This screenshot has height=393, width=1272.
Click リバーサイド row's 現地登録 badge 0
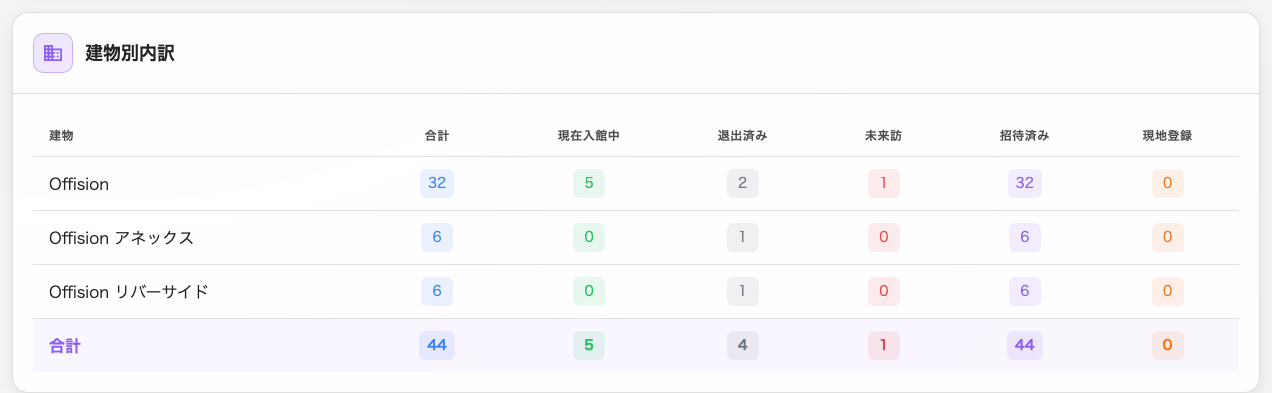pos(1167,291)
